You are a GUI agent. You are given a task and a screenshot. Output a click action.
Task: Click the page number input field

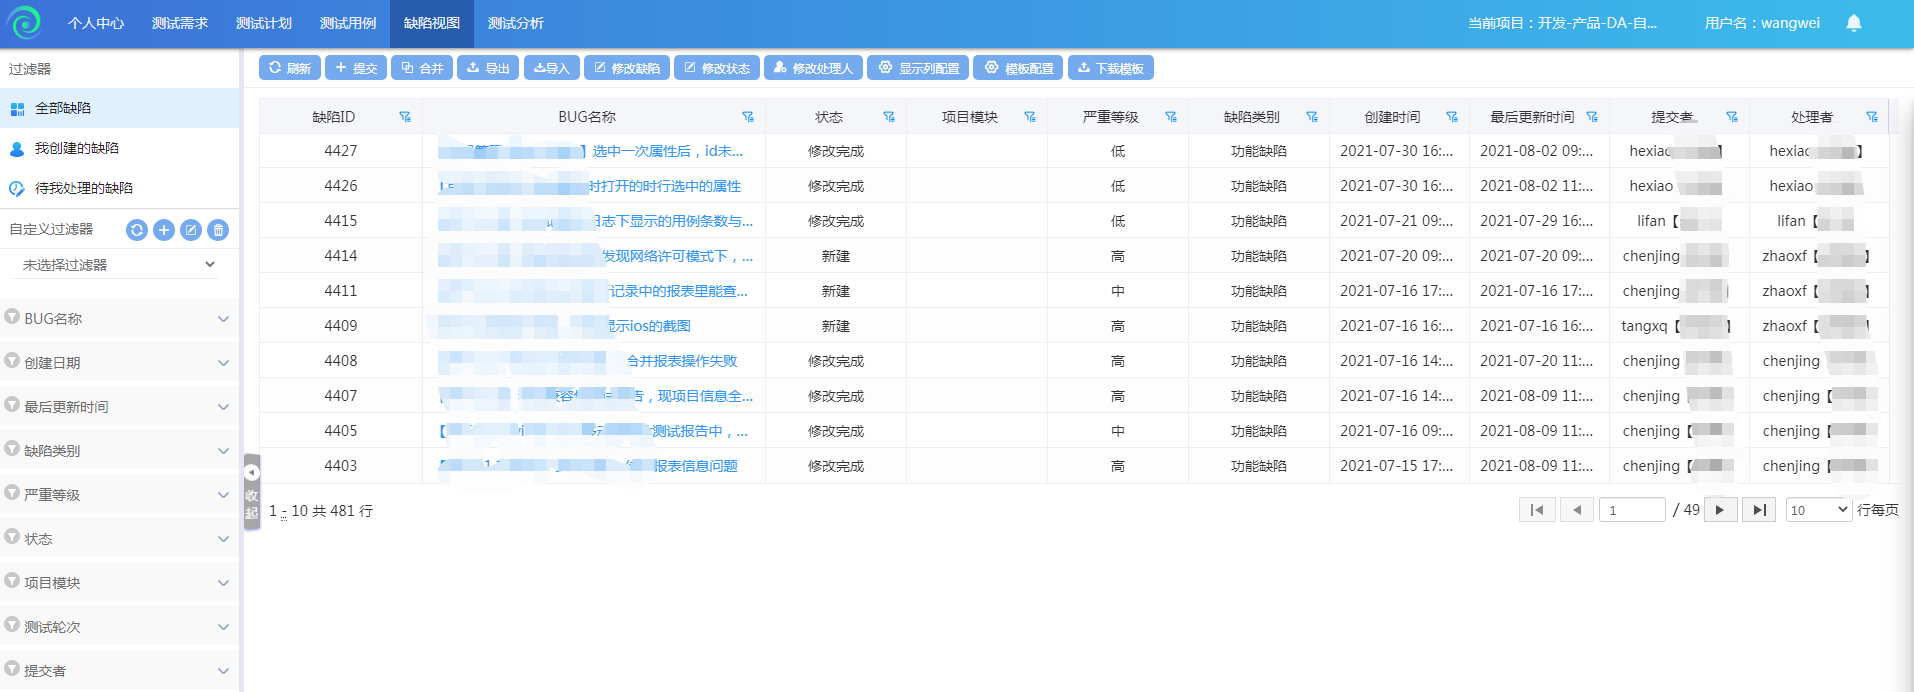pos(1632,510)
